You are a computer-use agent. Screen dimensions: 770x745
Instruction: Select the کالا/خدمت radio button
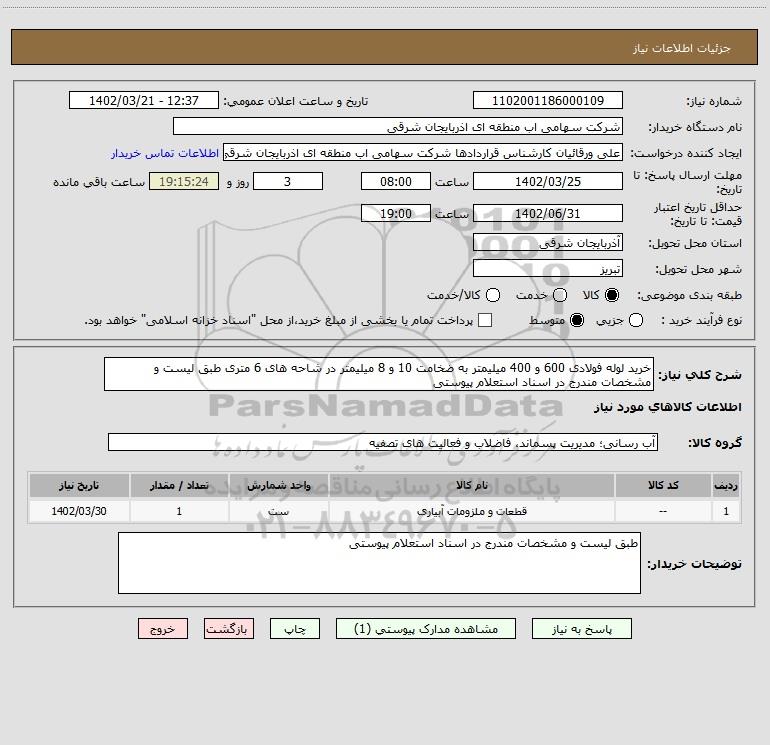[x=493, y=295]
